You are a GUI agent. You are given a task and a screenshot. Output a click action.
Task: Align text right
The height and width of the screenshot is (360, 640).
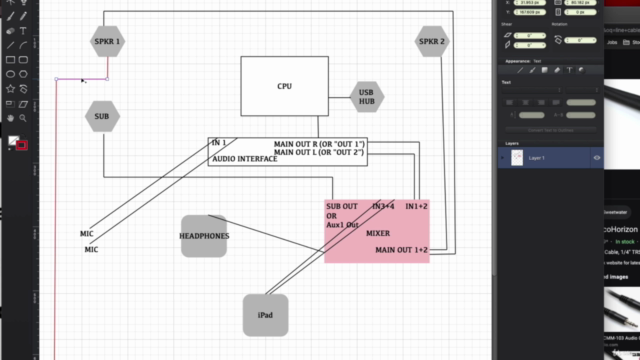[541, 102]
